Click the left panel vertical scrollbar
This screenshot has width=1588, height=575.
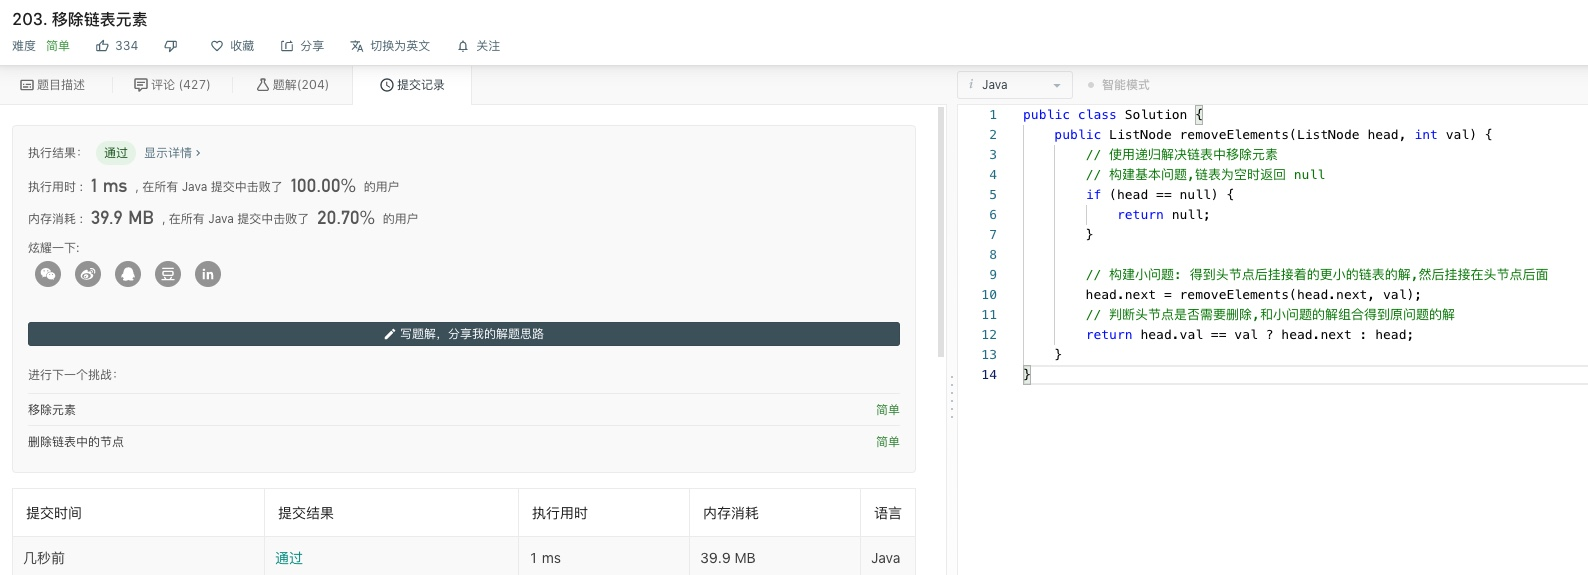(941, 232)
